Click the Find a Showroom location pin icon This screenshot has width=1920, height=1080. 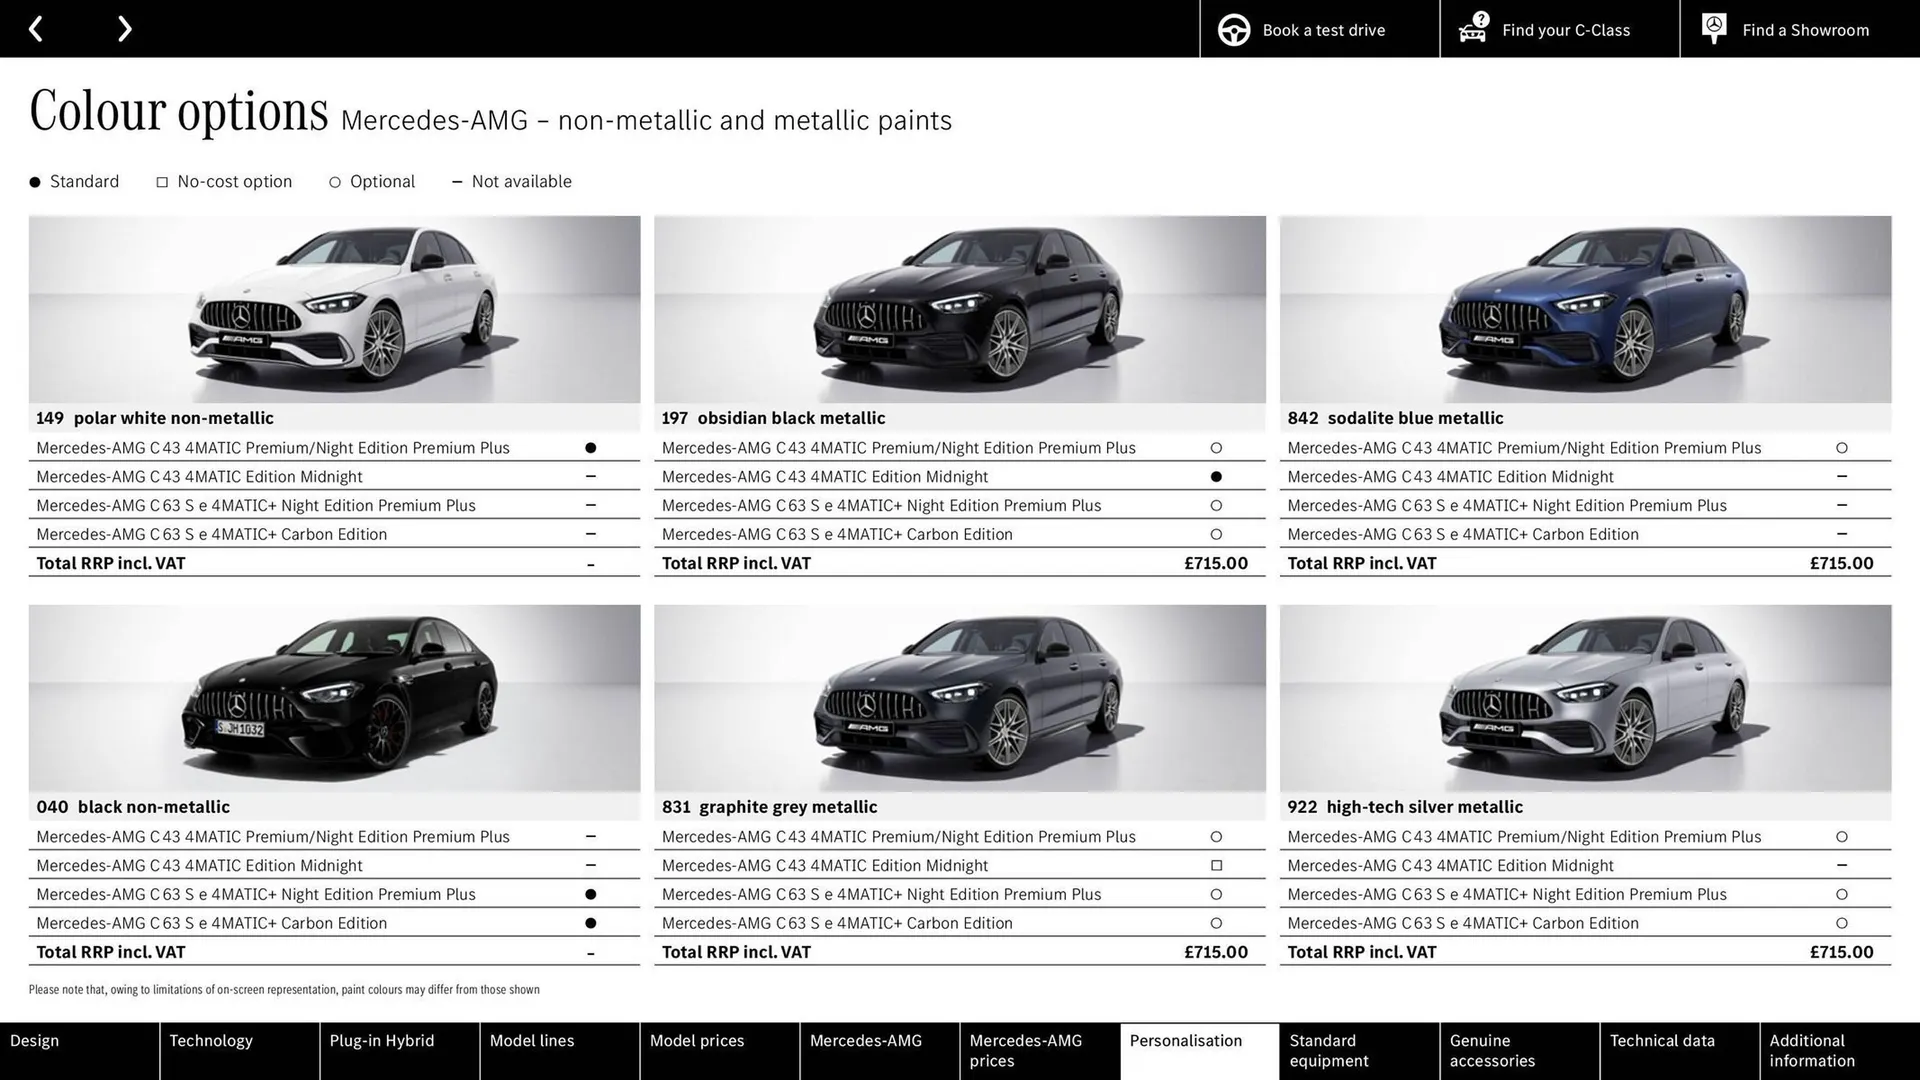click(1713, 28)
